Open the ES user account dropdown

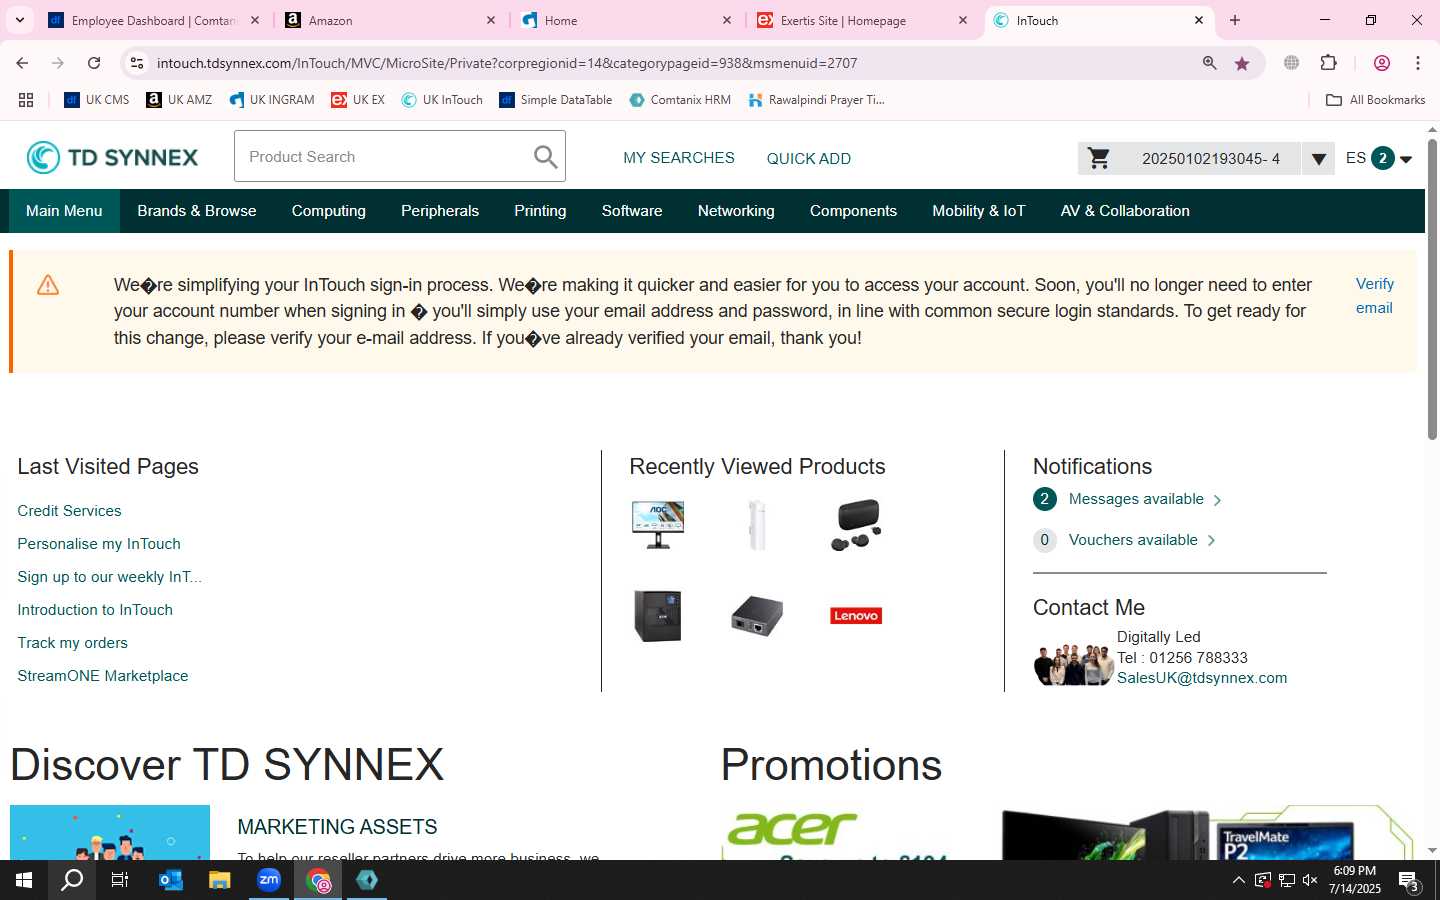point(1406,159)
